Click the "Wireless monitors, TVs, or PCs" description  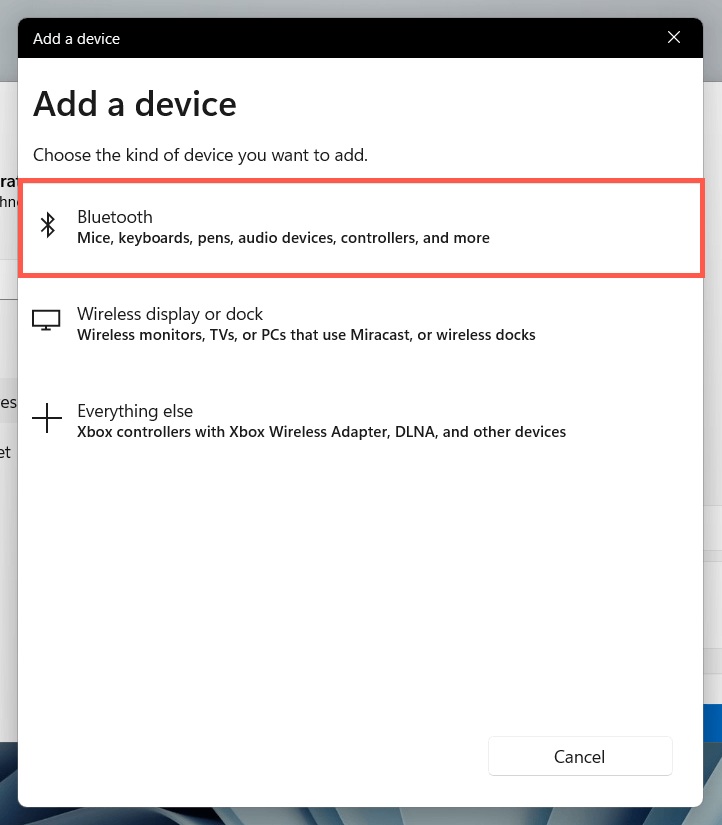(306, 335)
